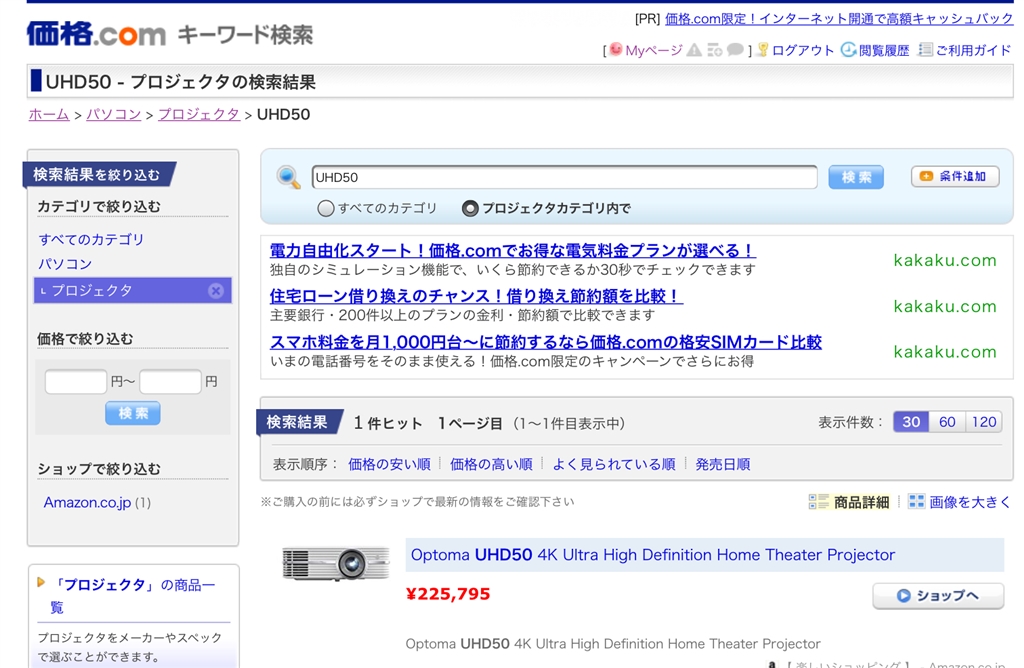The height and width of the screenshot is (668, 1024).
Task: Open the 電力自由化スタート ad link
Action: [513, 250]
